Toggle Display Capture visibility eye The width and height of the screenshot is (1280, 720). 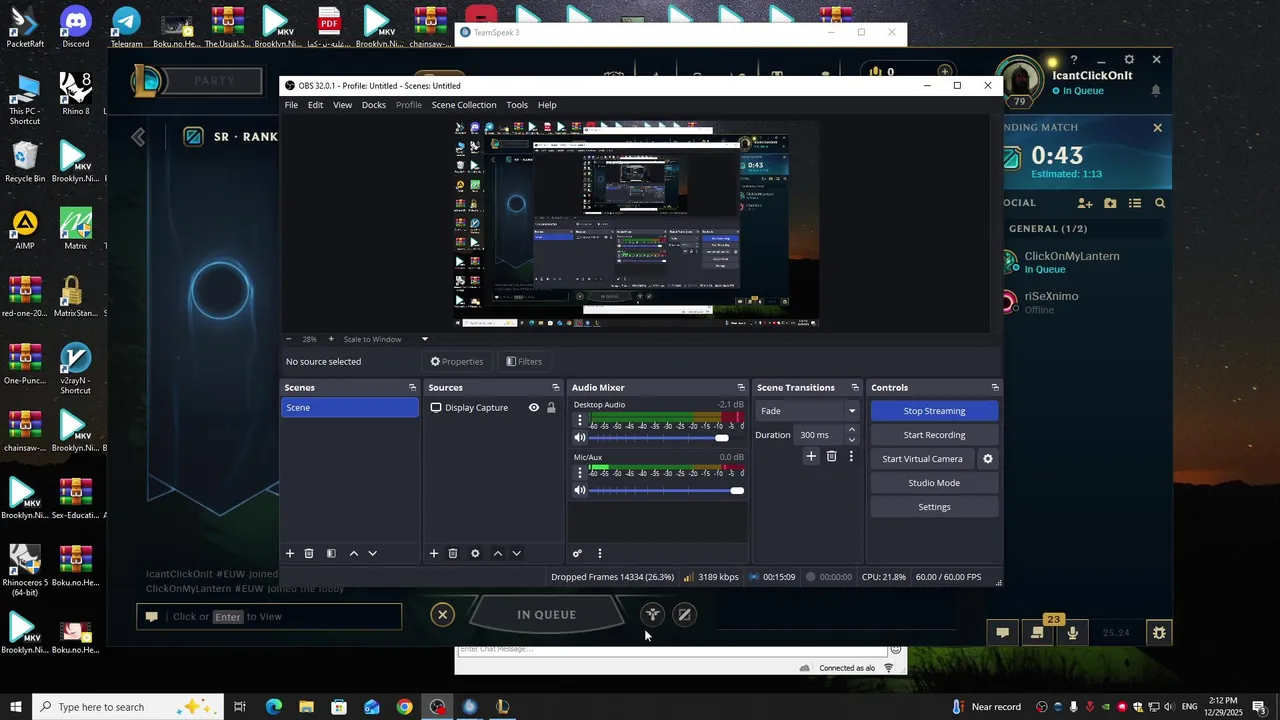pos(534,408)
